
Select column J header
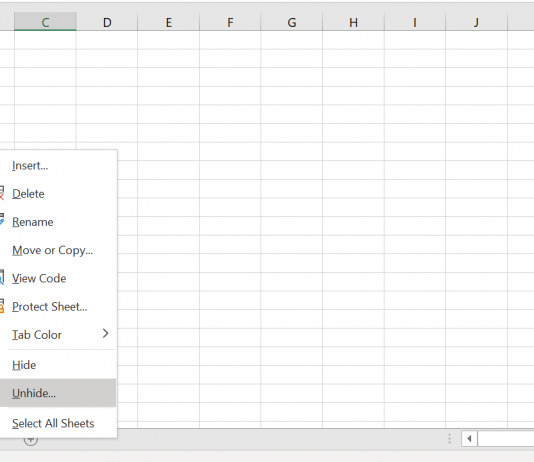pos(476,22)
